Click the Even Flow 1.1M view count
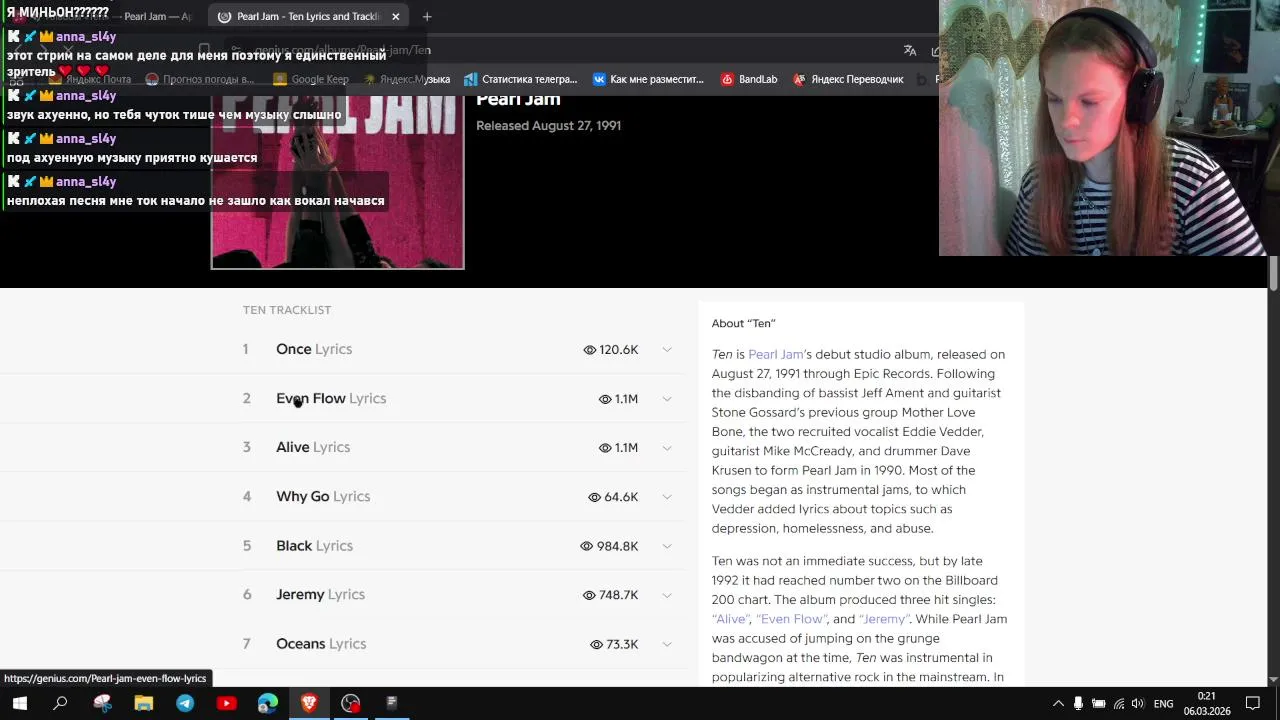The height and width of the screenshot is (720, 1280). (618, 399)
